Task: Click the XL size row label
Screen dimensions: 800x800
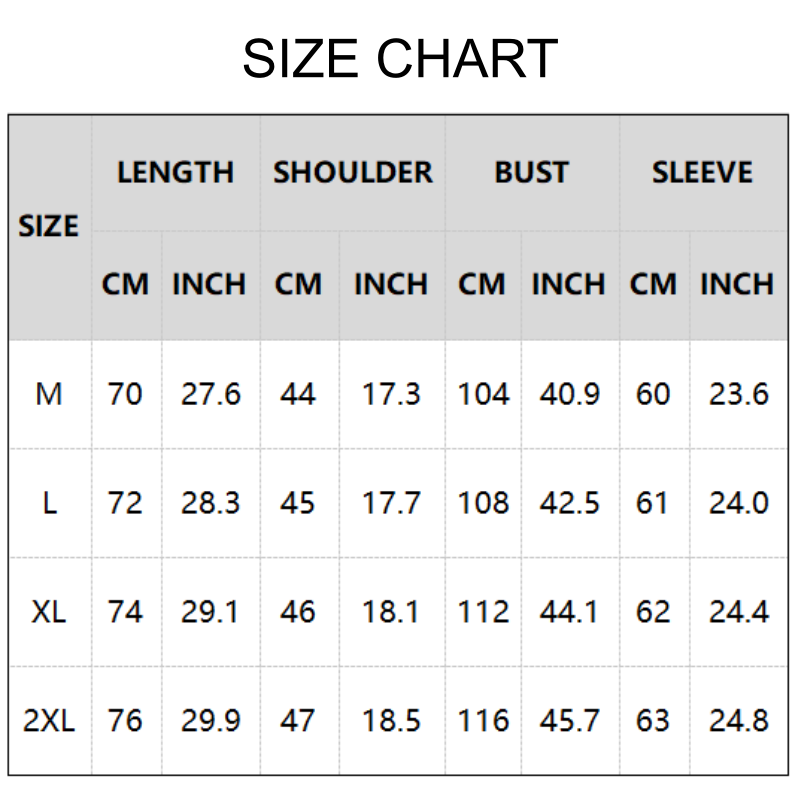Action: click(x=49, y=611)
